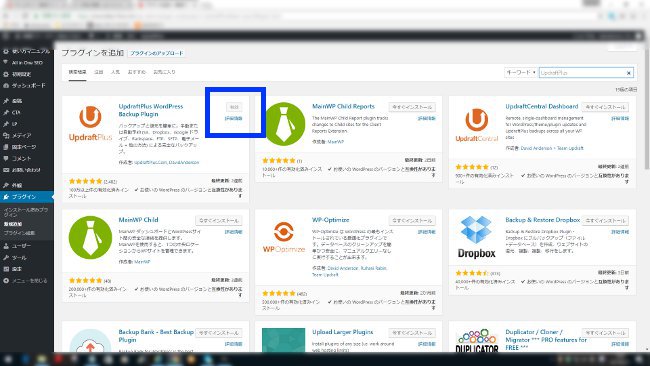650x366 pixels.
Task: Open the 設定 settings menu icon
Action: click(6, 269)
